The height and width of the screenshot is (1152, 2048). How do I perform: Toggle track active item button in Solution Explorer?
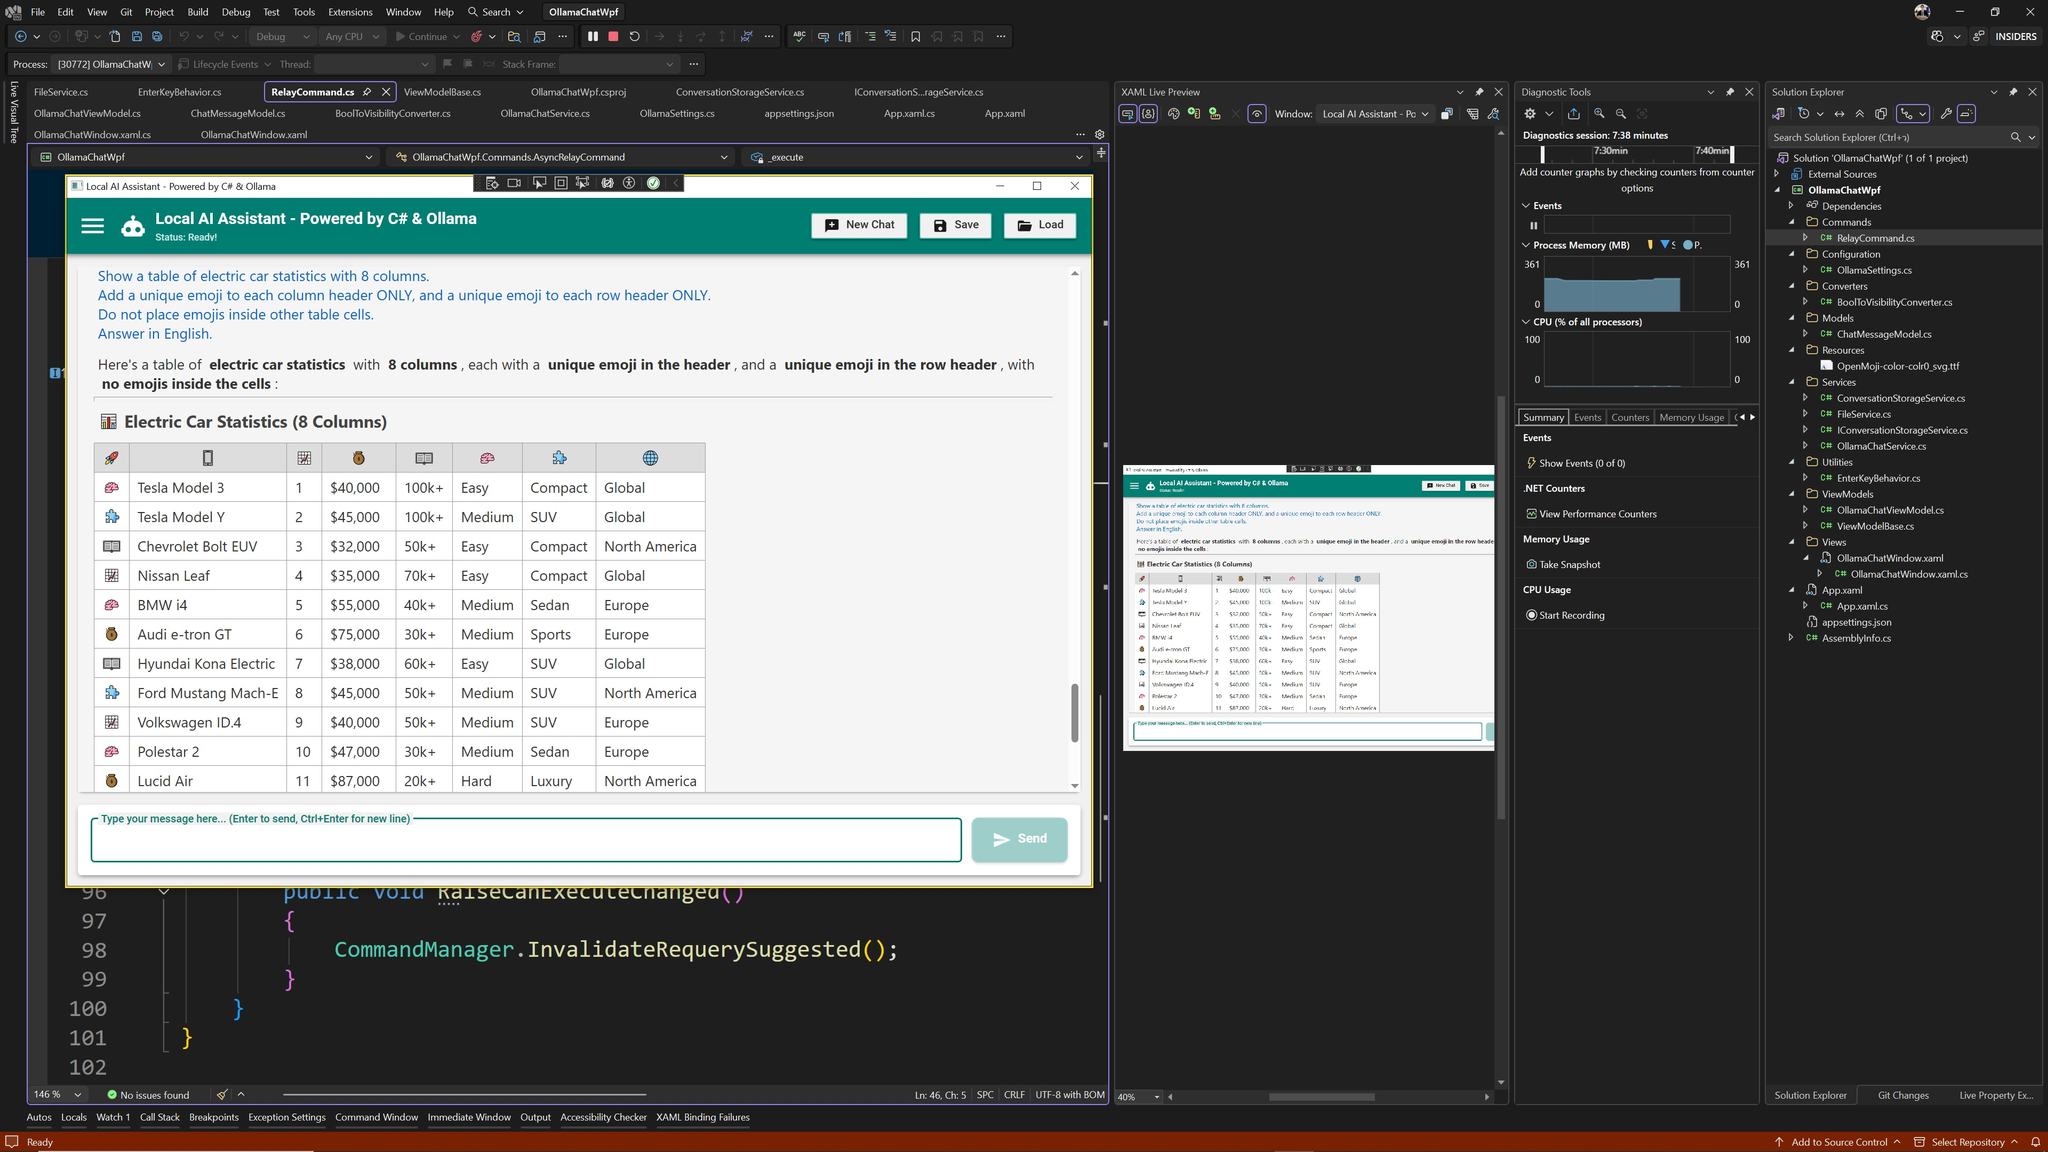1914,114
